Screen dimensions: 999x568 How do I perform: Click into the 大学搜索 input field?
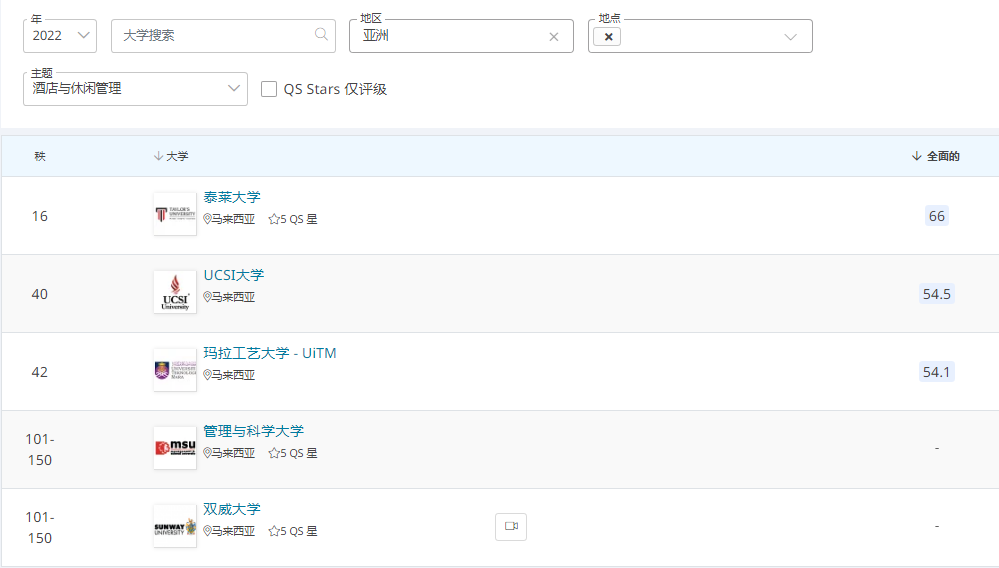click(210, 36)
